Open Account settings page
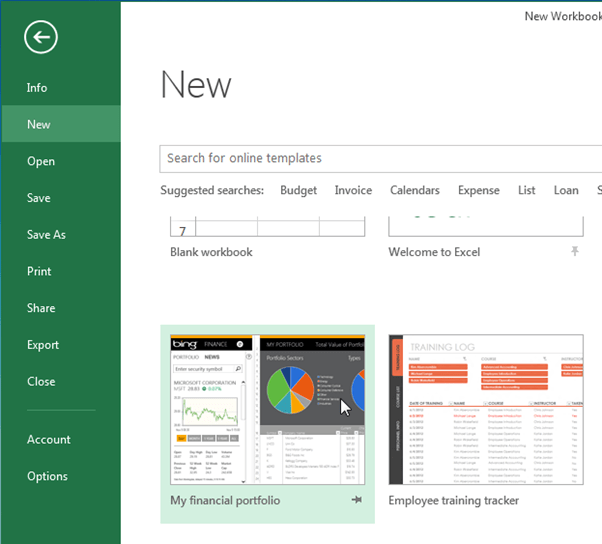Screen dimensions: 602x544 49,440
